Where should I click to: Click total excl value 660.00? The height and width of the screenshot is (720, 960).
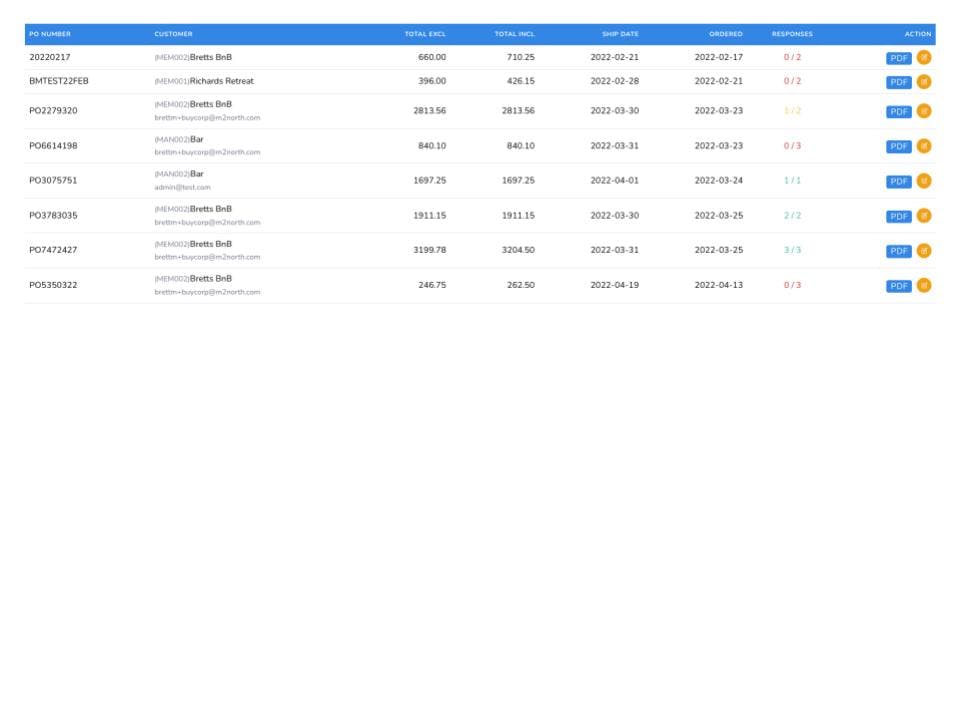[432, 57]
